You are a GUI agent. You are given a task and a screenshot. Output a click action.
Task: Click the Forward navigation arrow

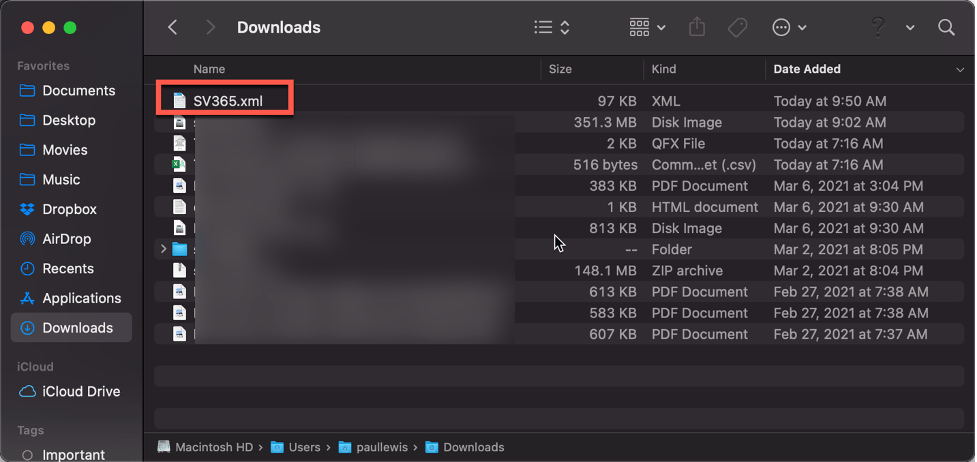[211, 28]
